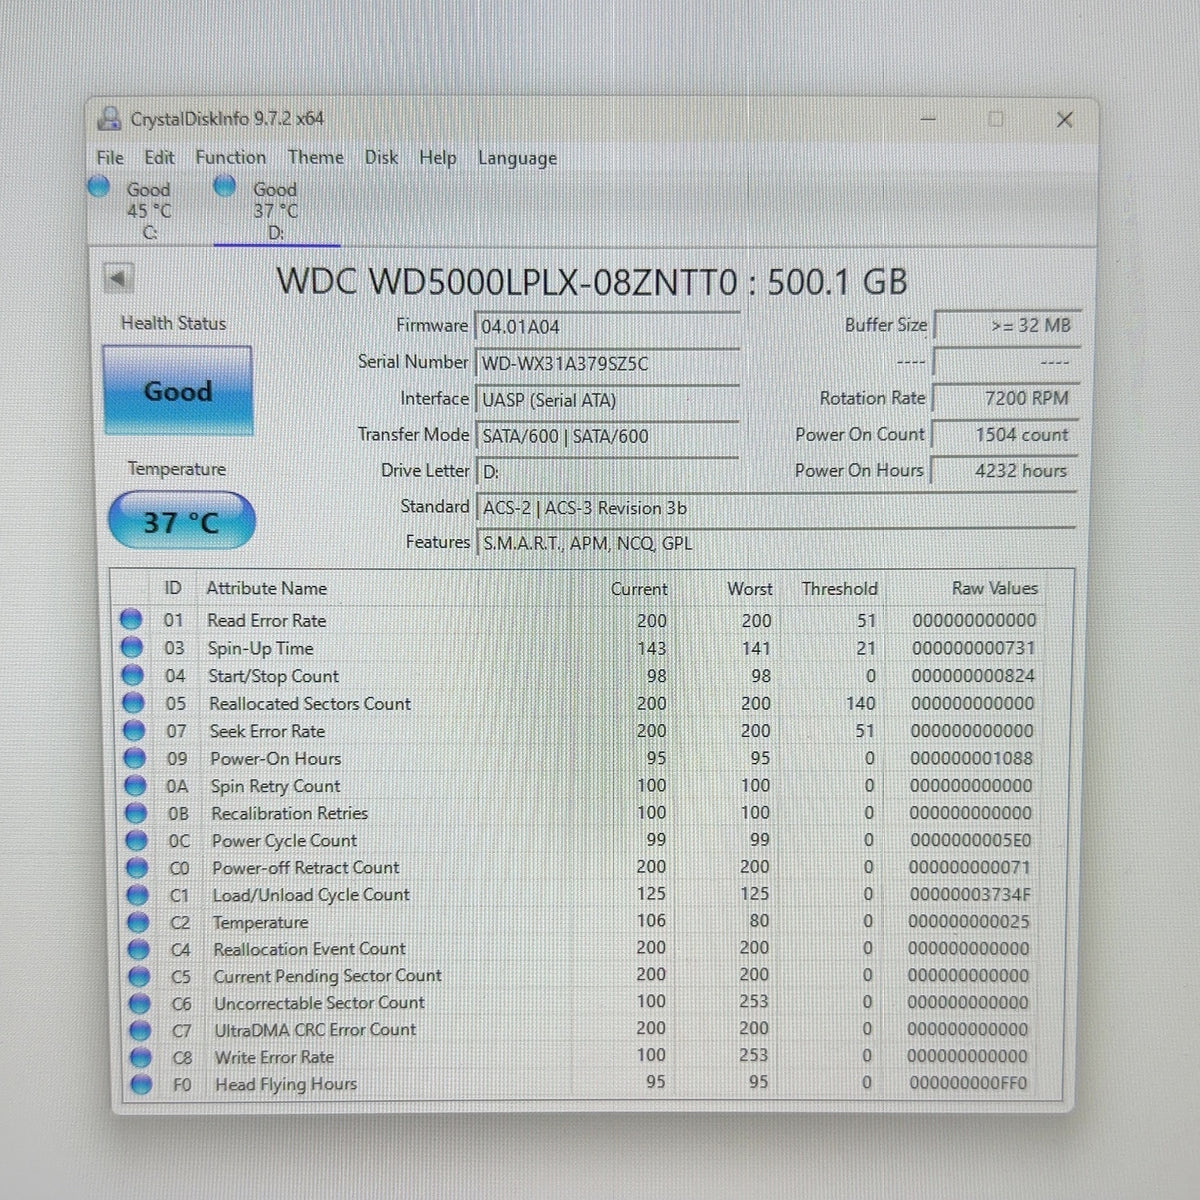Click the Drive Letter field D:
The width and height of the screenshot is (1200, 1200).
tap(608, 472)
